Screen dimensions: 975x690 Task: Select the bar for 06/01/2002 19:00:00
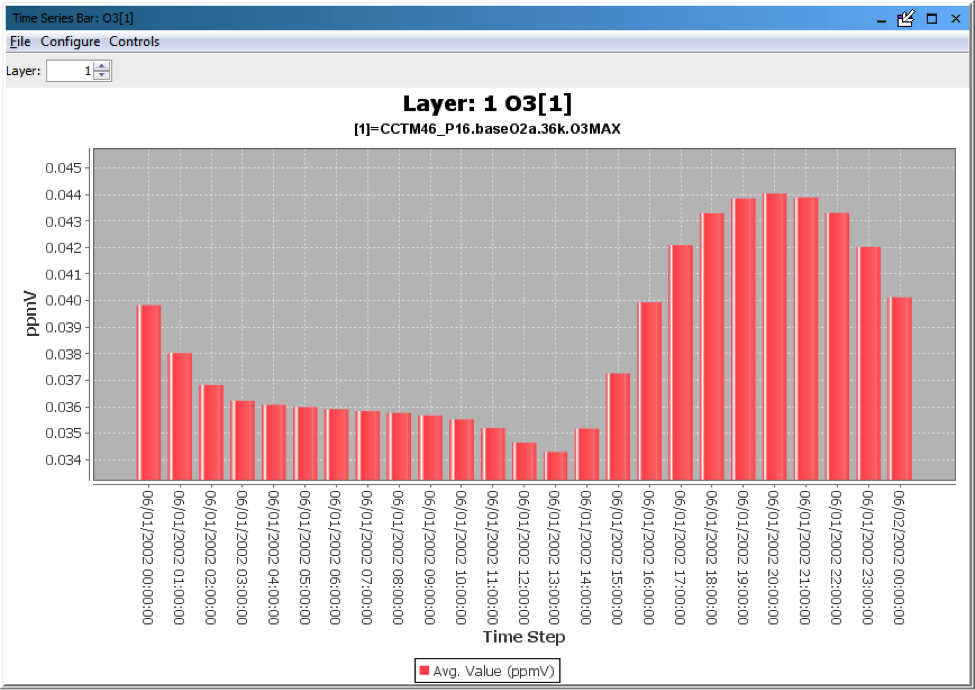[x=744, y=339]
